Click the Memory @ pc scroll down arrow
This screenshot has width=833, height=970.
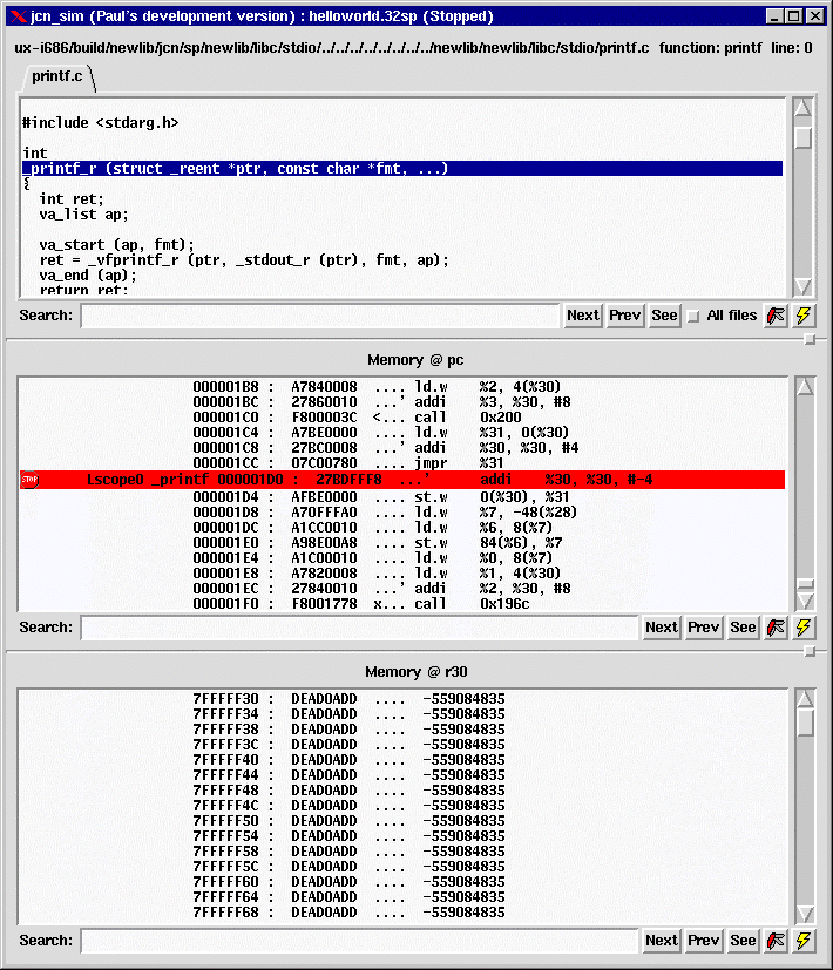pyautogui.click(x=803, y=600)
